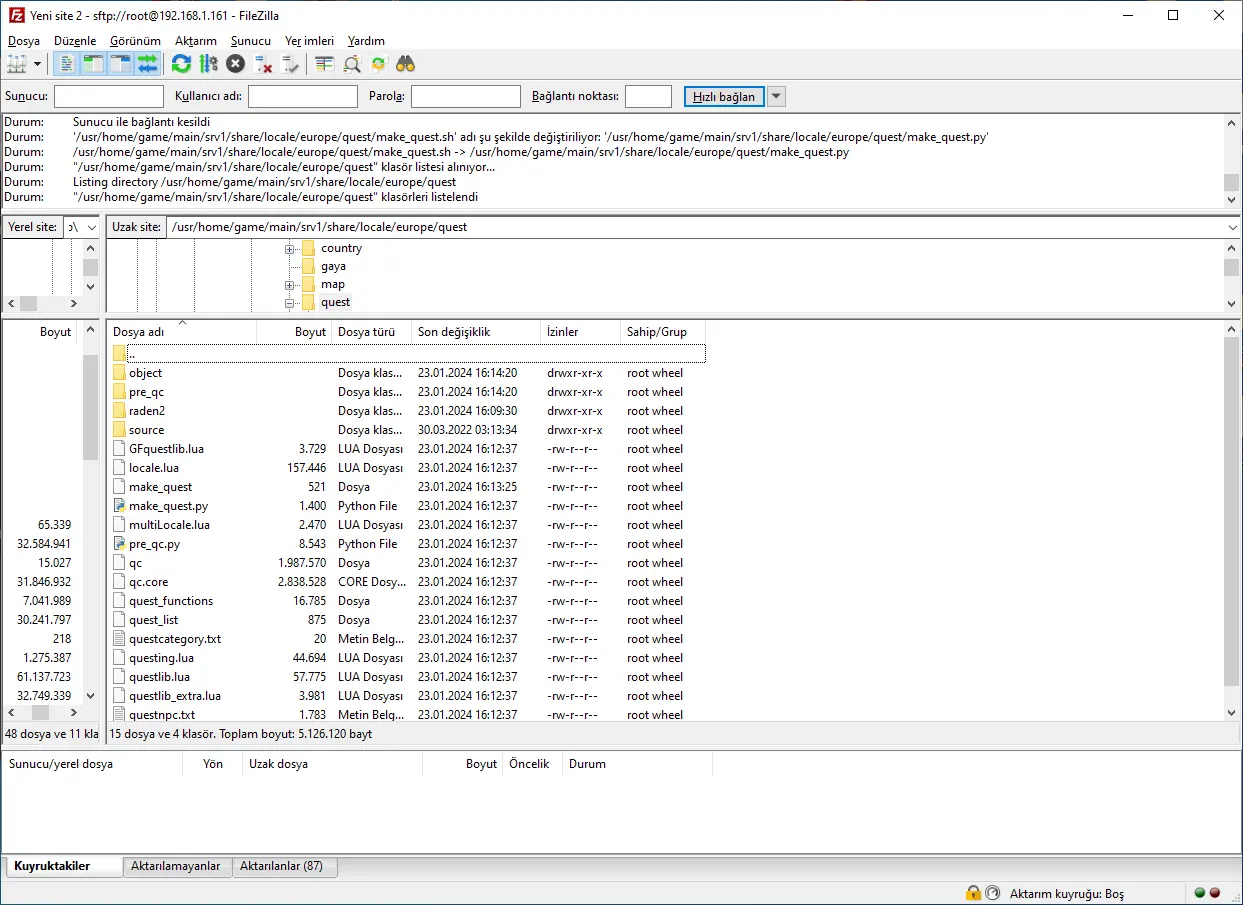Sort by Son değişiklik column header
This screenshot has width=1243, height=905.
476,331
